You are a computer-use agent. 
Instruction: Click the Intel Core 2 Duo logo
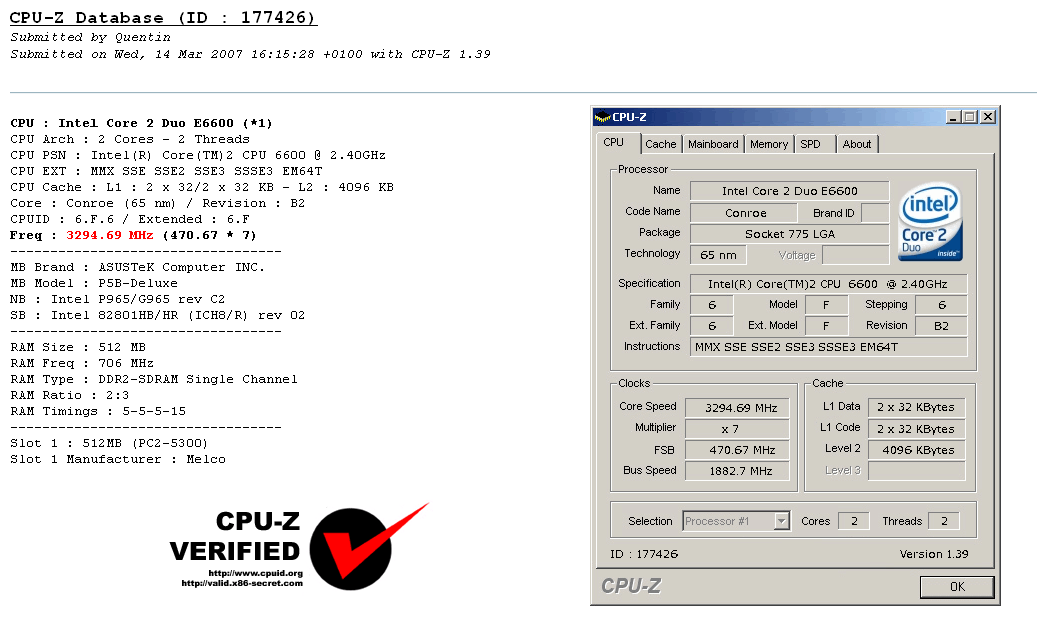[x=931, y=222]
